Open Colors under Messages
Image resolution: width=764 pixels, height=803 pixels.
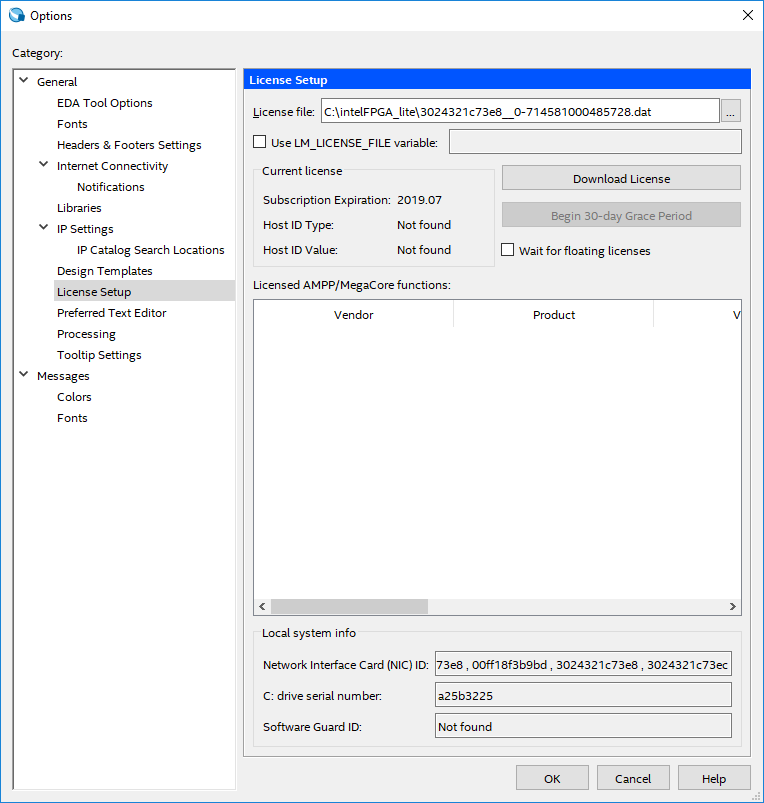tap(74, 397)
